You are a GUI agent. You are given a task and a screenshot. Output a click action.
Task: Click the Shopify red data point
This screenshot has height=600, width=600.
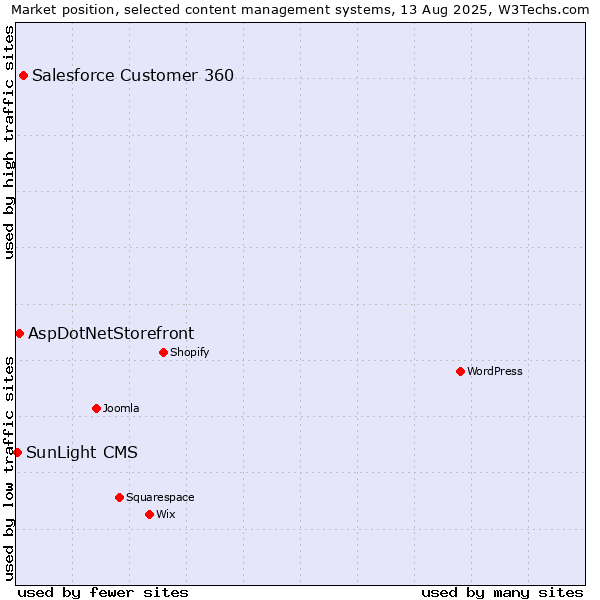tap(163, 352)
